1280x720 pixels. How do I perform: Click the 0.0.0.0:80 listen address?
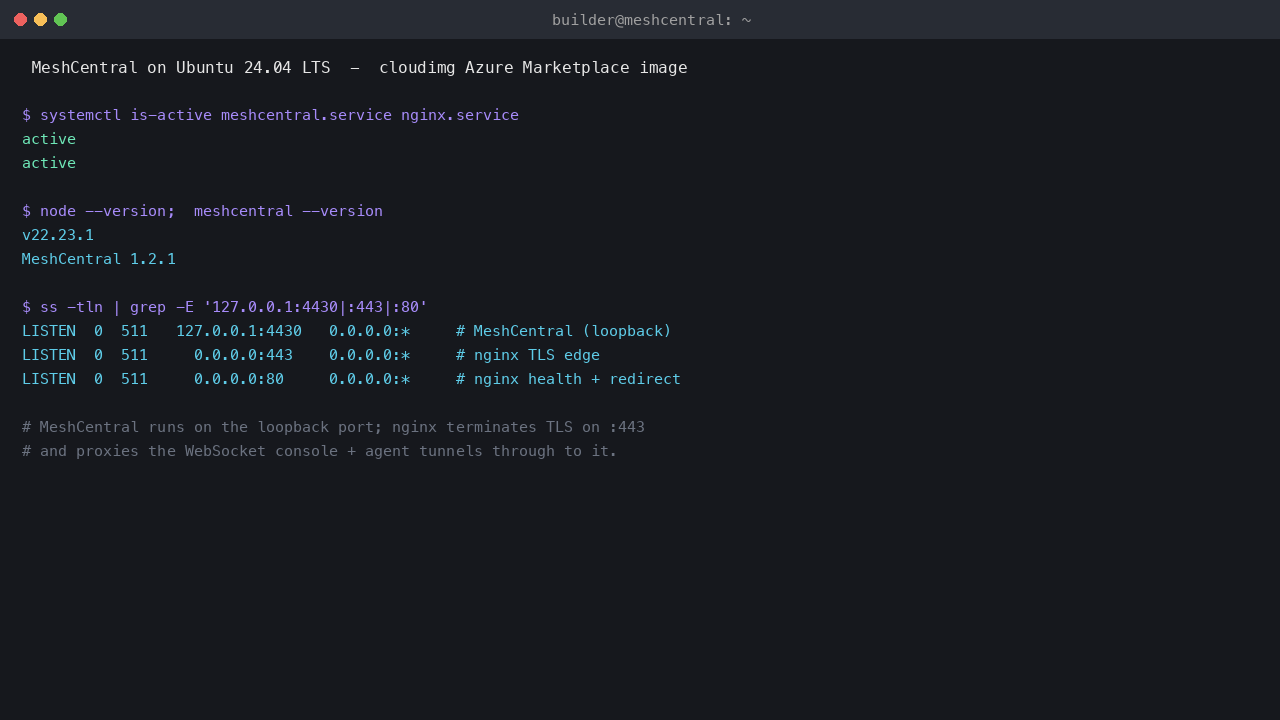(239, 379)
